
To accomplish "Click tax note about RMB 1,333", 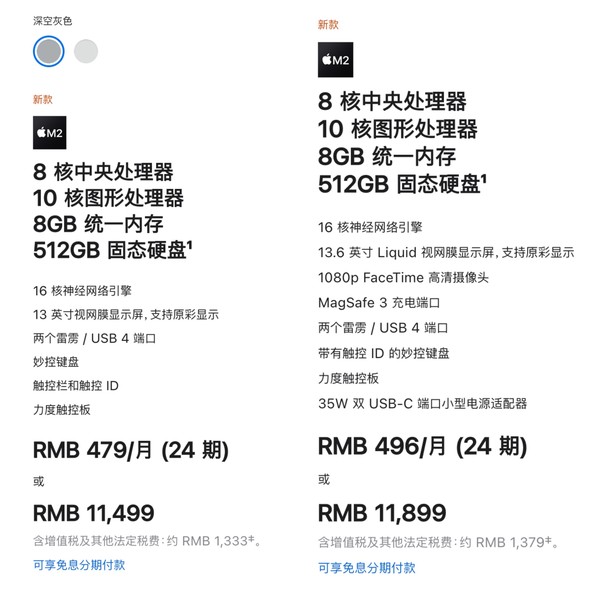I will pos(147,541).
